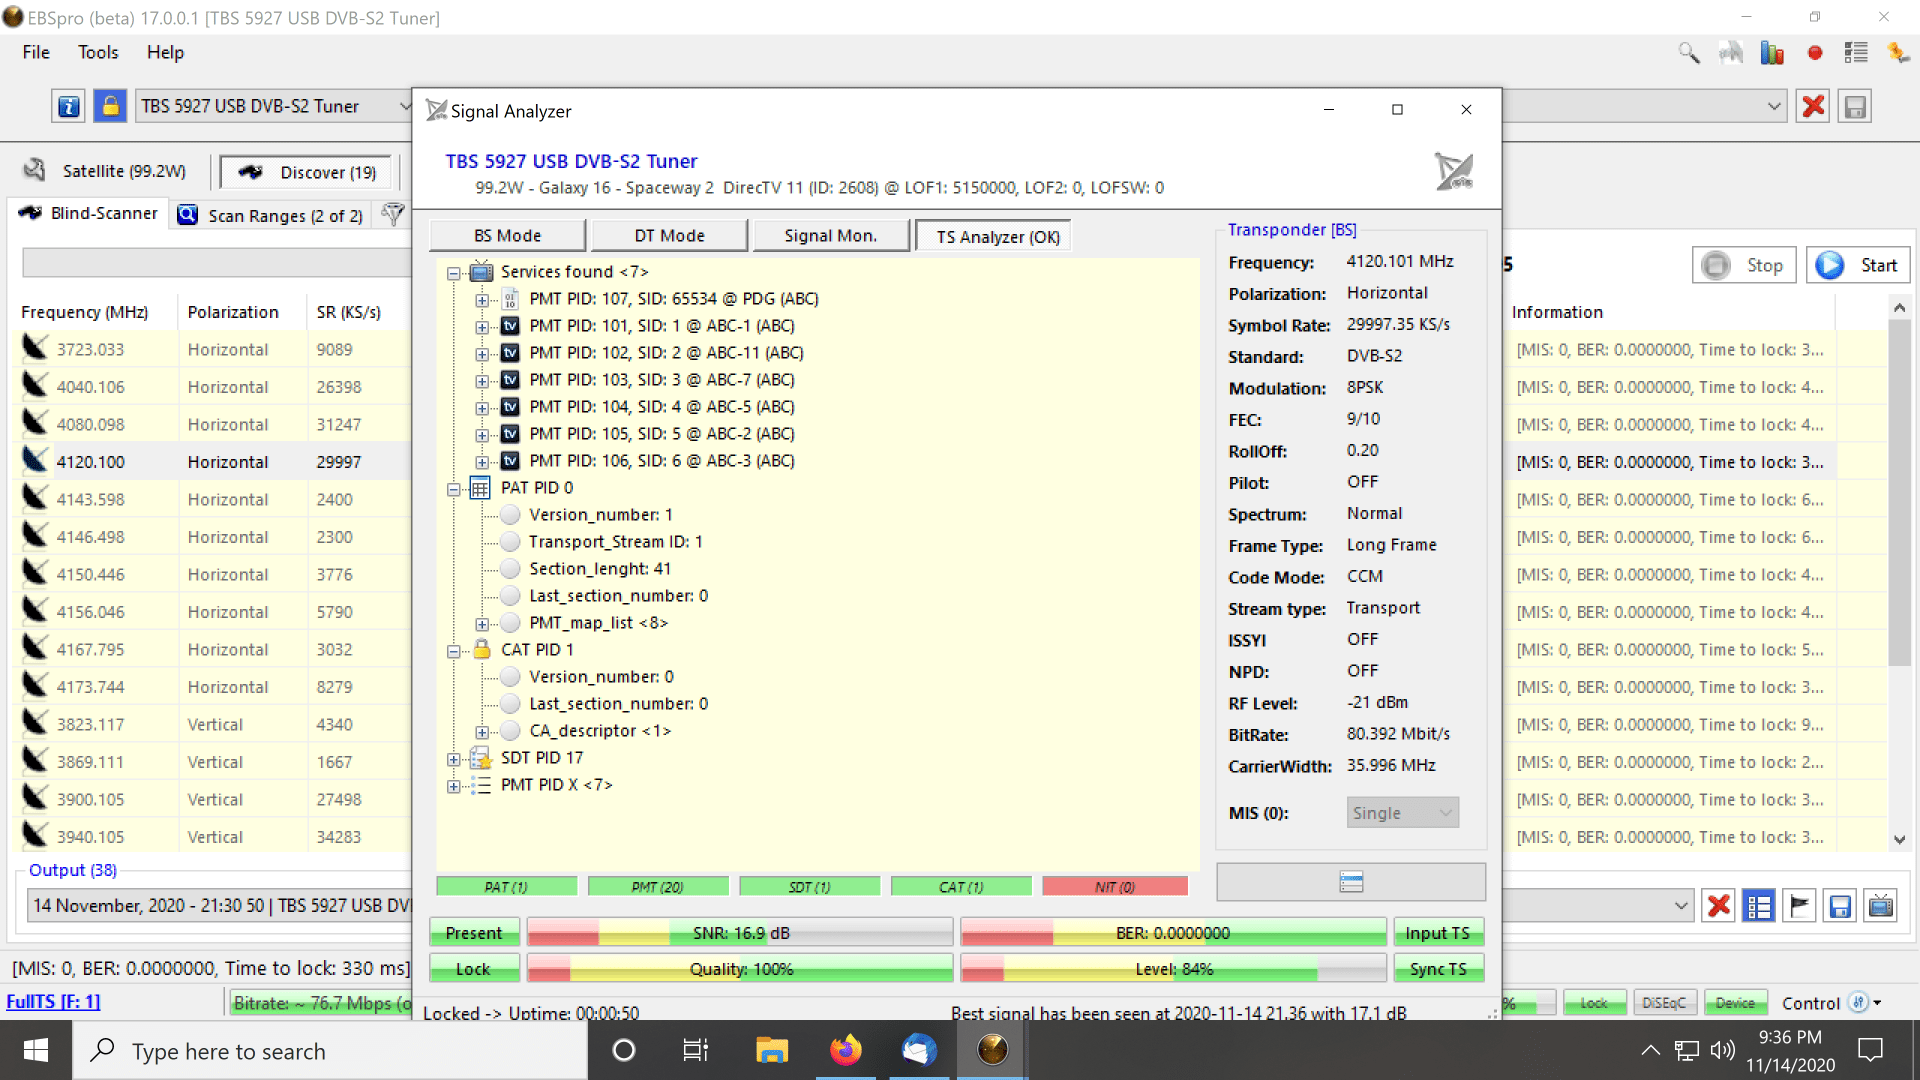Click the SNR 16.9 dB level bar
This screenshot has width=1920, height=1080.
740,933
